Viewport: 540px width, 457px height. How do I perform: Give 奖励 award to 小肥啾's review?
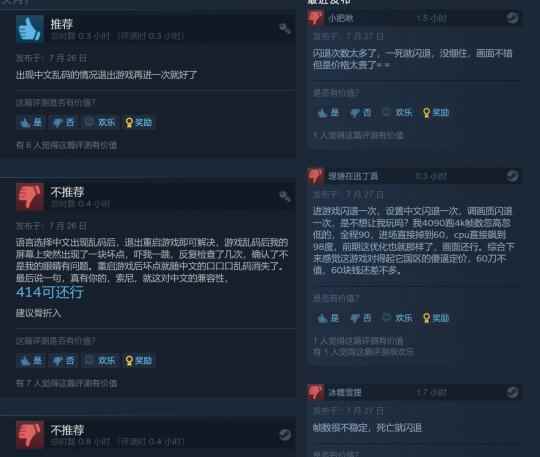(436, 113)
